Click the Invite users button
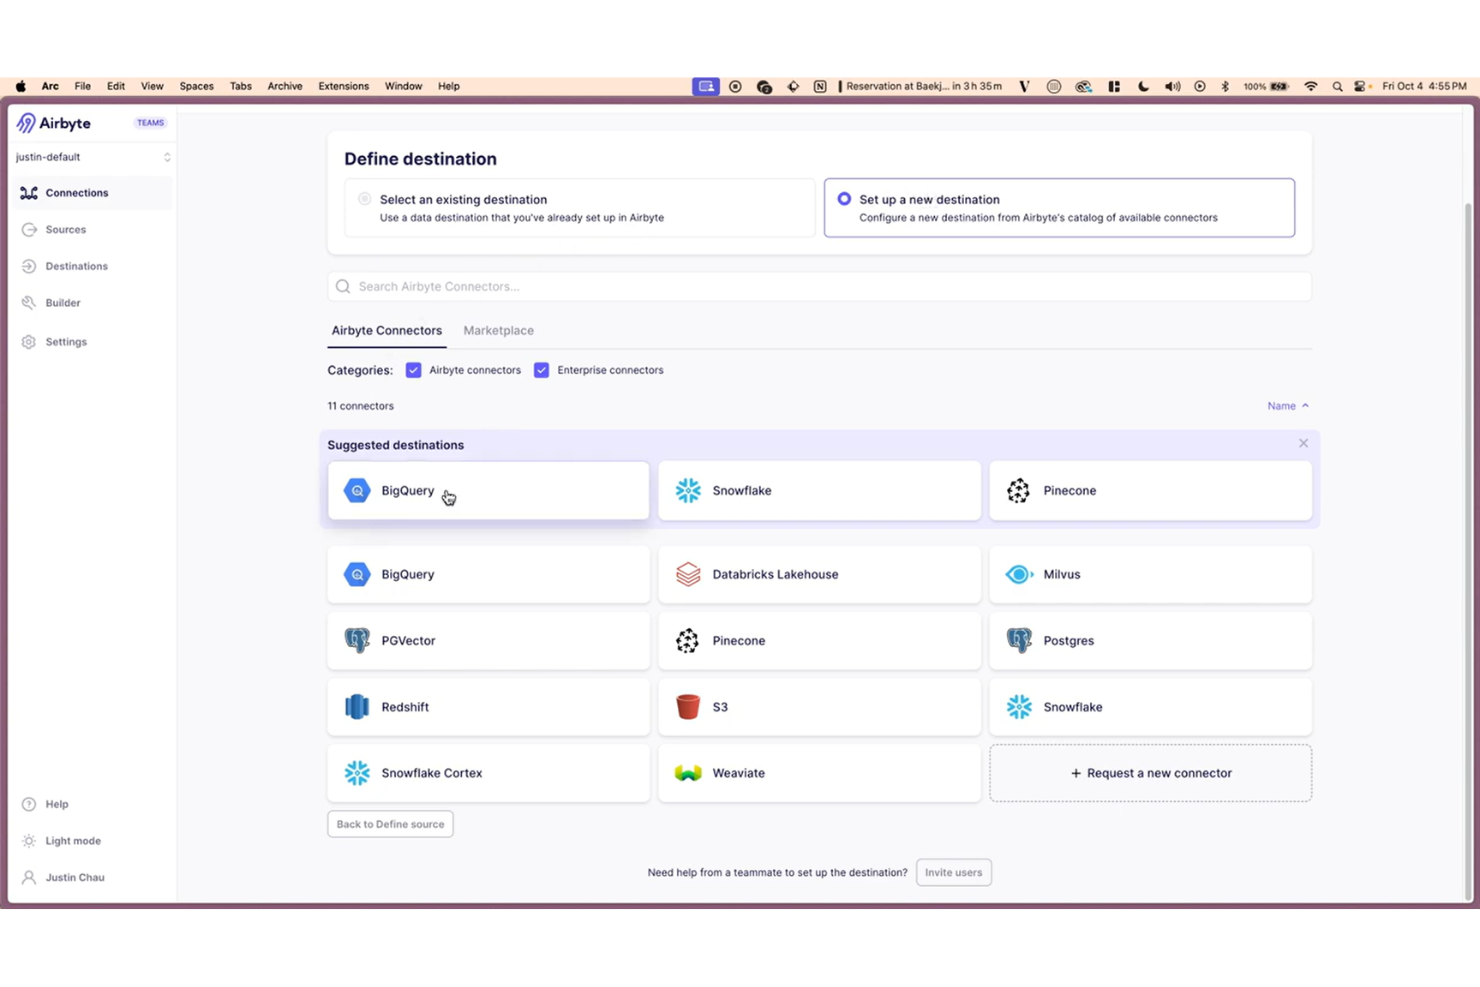Viewport: 1480px width, 987px height. 953,872
